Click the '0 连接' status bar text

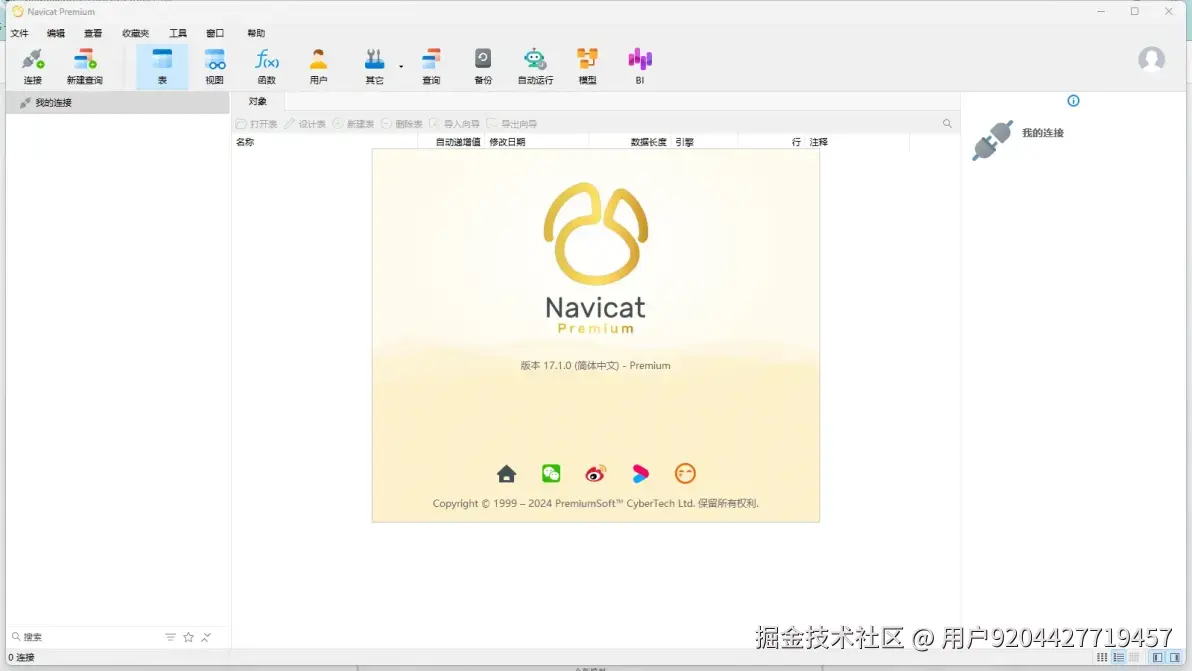pos(21,658)
